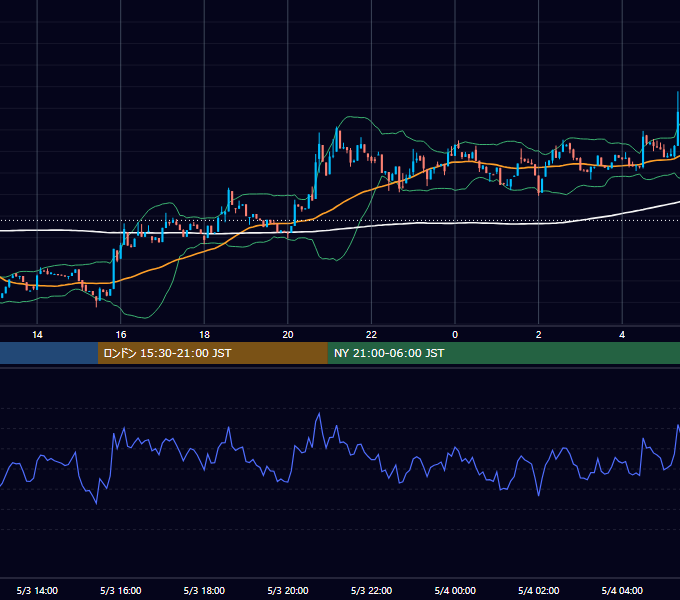Click hour label 0 on the price chart axis
The height and width of the screenshot is (600, 680).
[455, 335]
